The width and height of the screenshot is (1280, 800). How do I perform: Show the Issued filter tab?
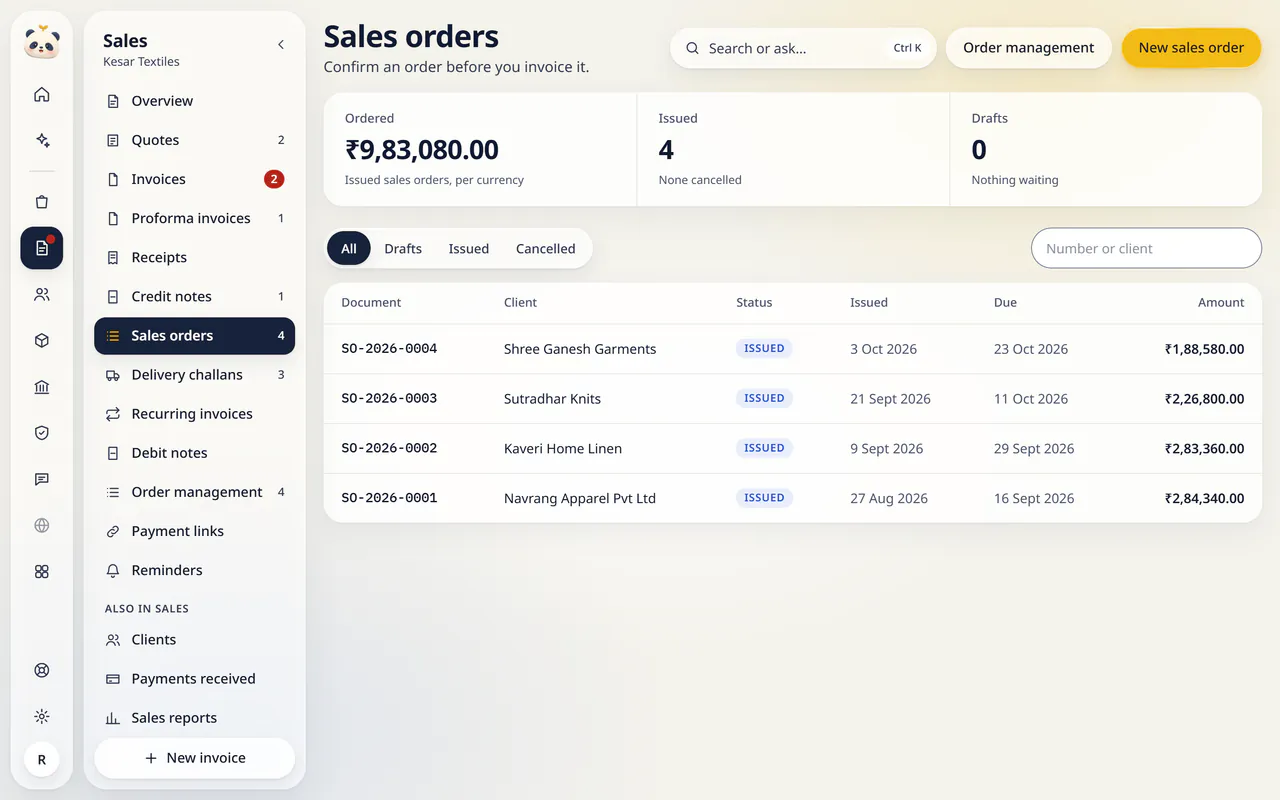point(468,248)
